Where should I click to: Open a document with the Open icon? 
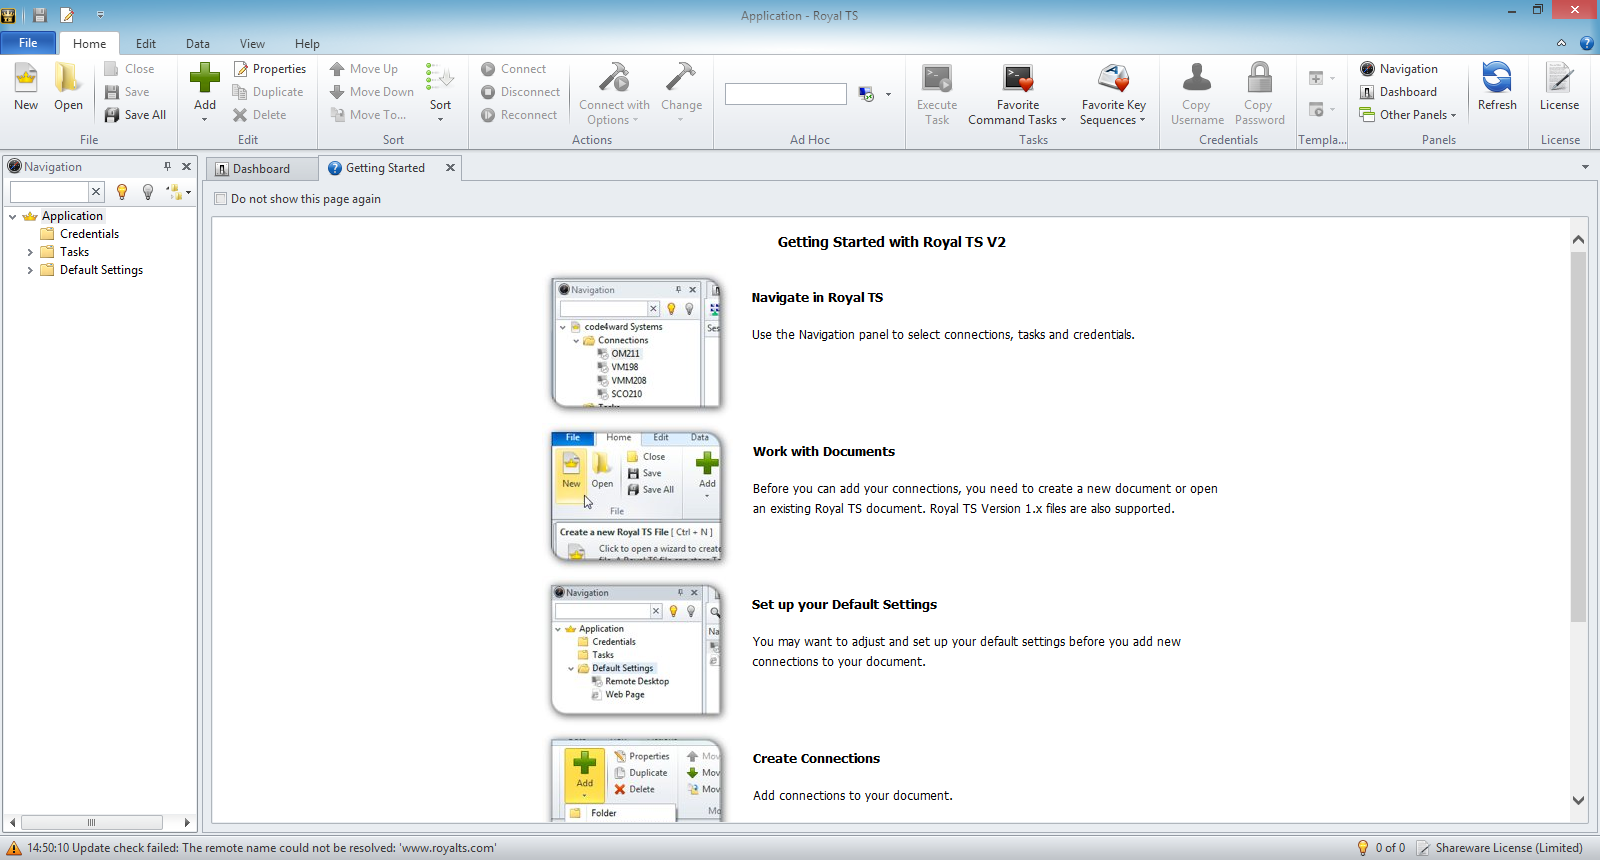(68, 87)
